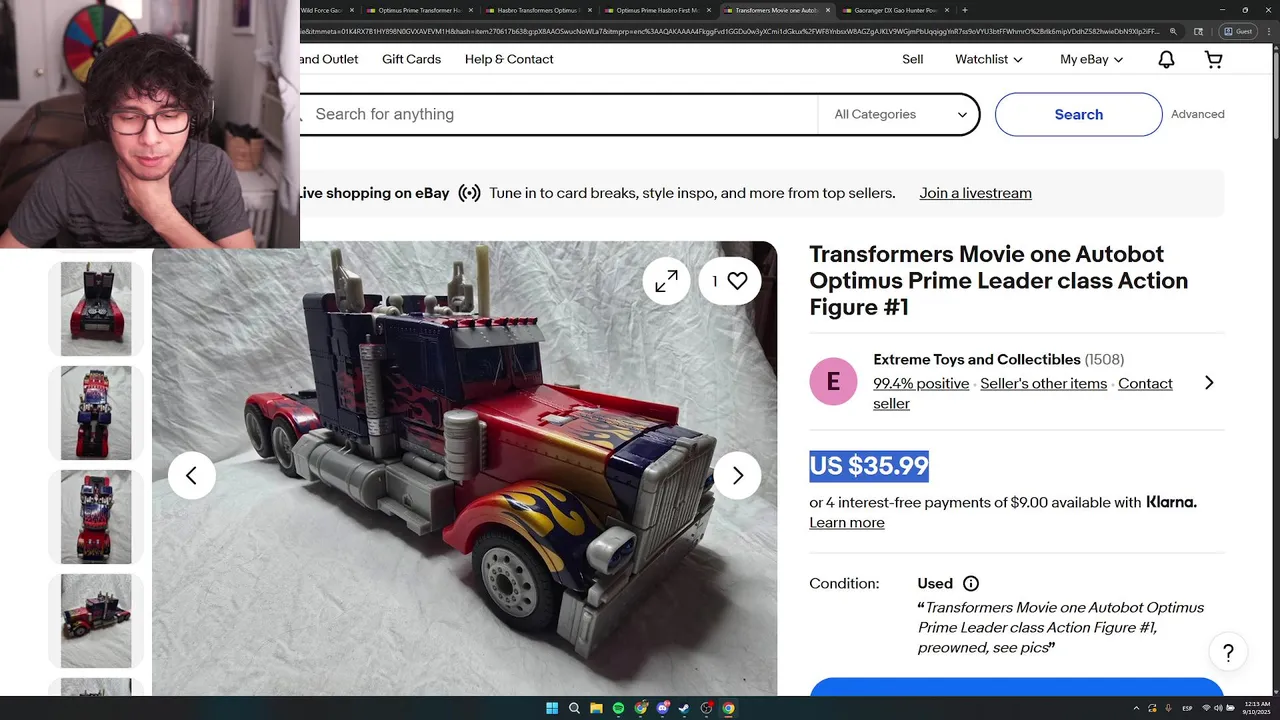
Task: Open the Windows Start menu
Action: (x=552, y=708)
